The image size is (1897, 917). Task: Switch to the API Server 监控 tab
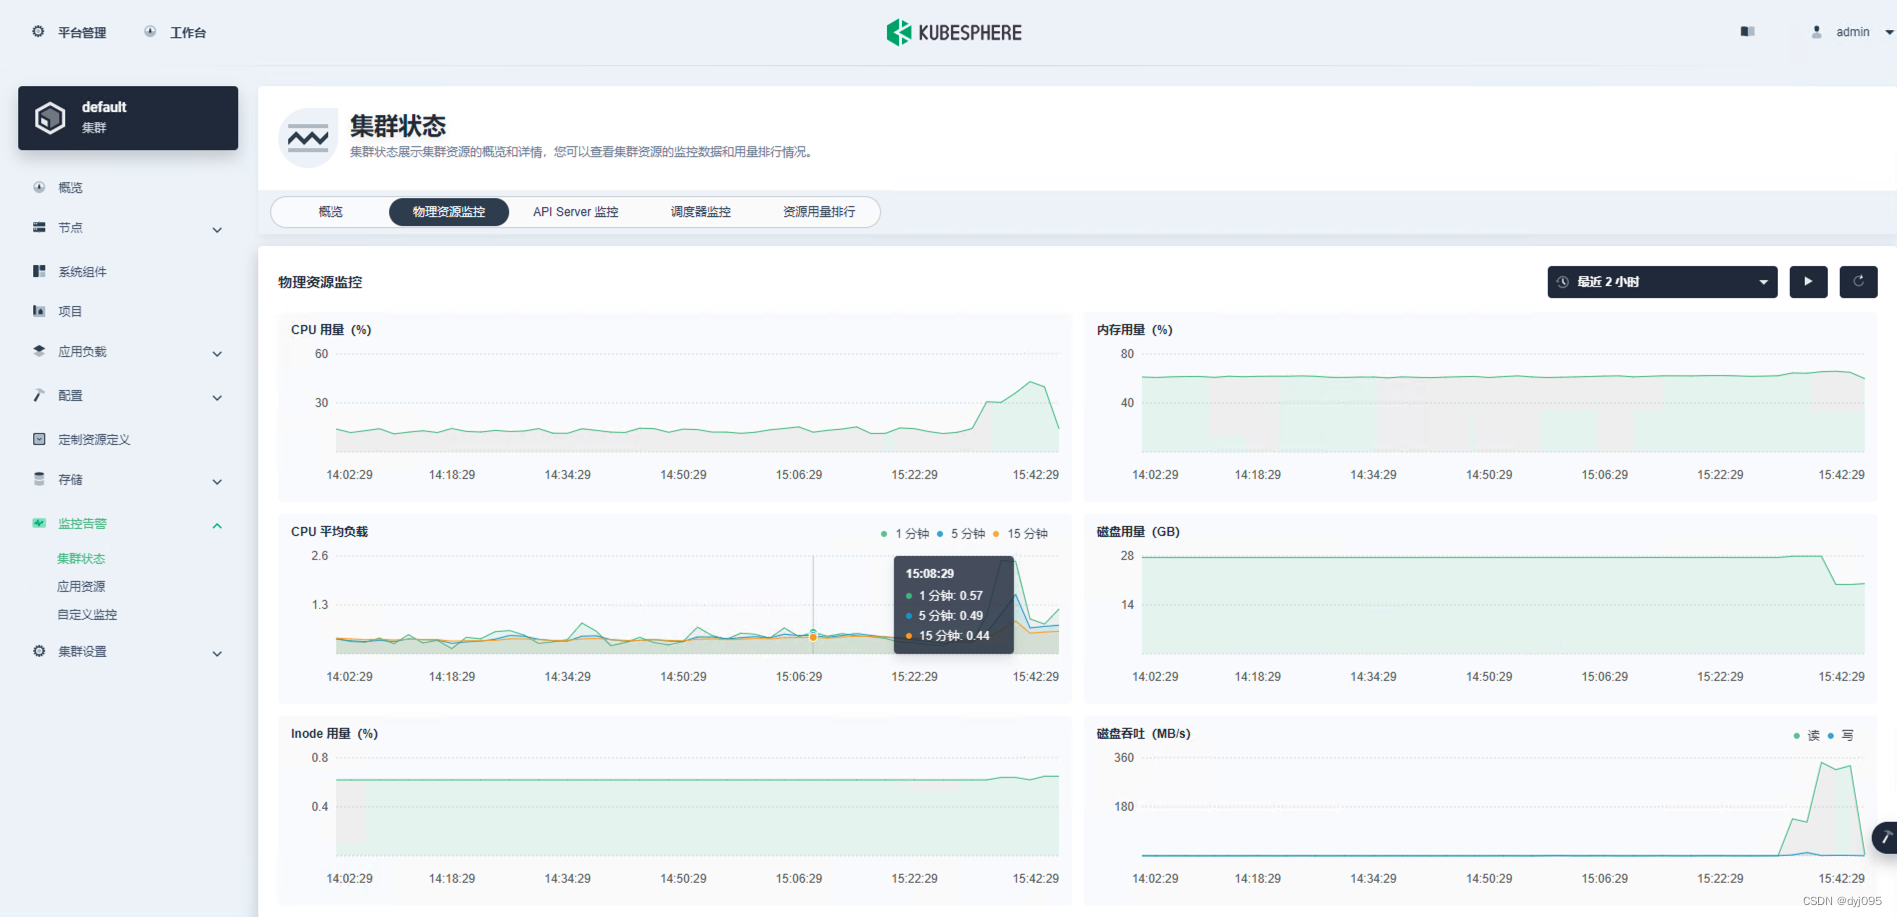pyautogui.click(x=576, y=212)
